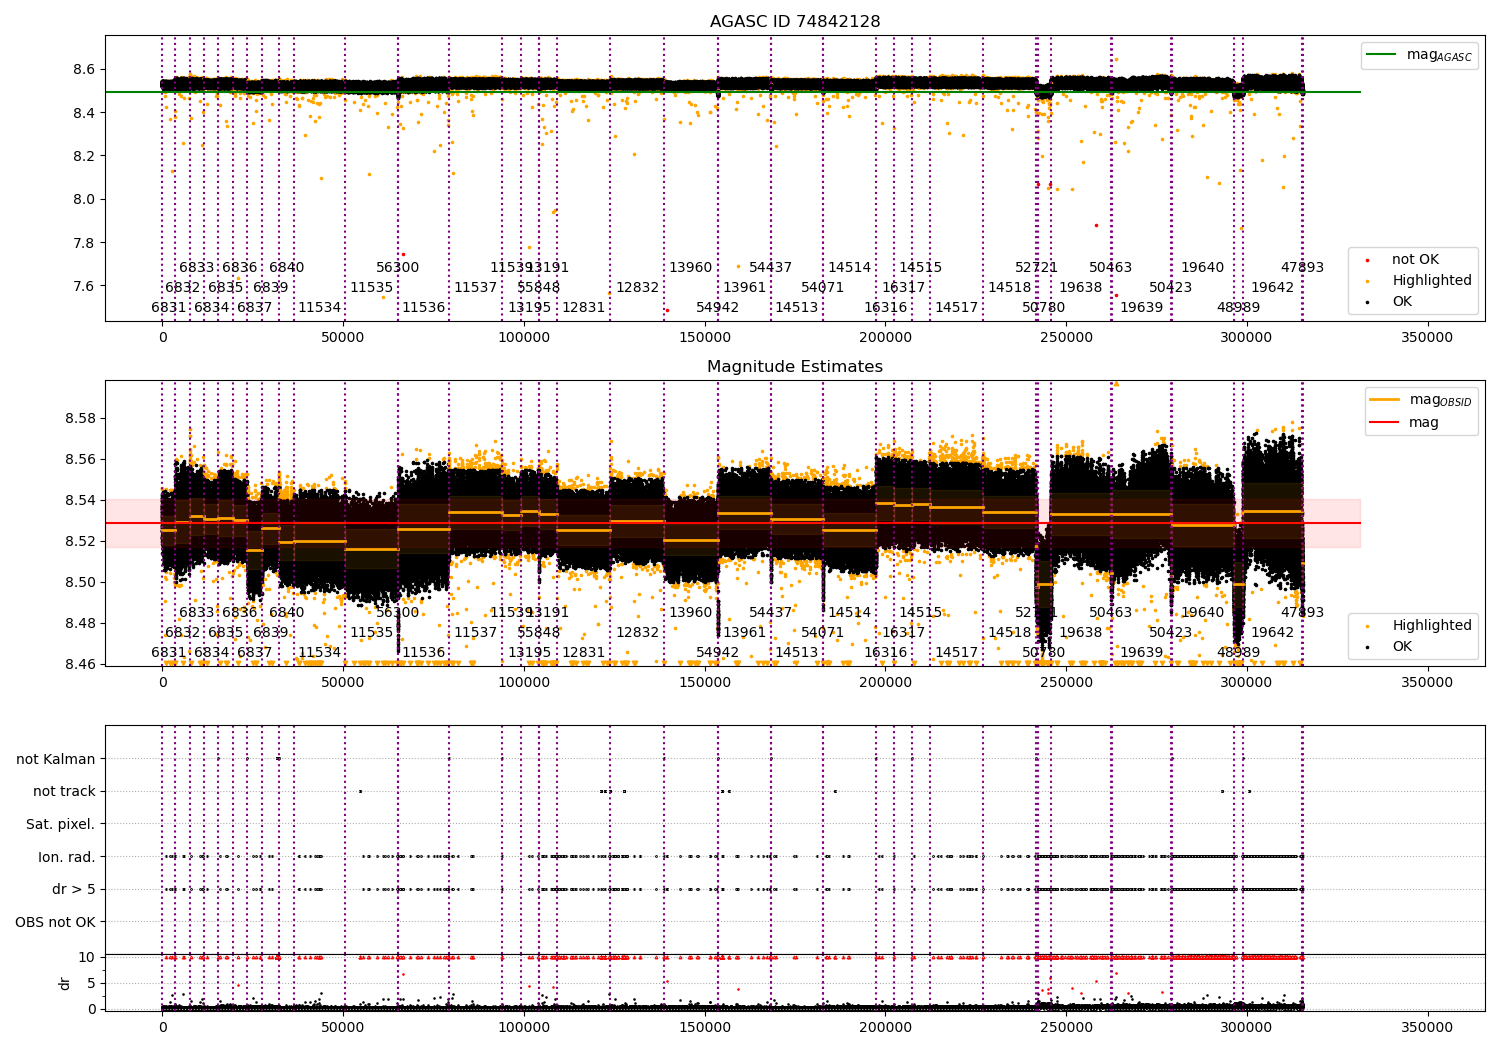Click the y-tick '7.8' in the top plot
This screenshot has width=1500, height=1050.
click(x=84, y=243)
